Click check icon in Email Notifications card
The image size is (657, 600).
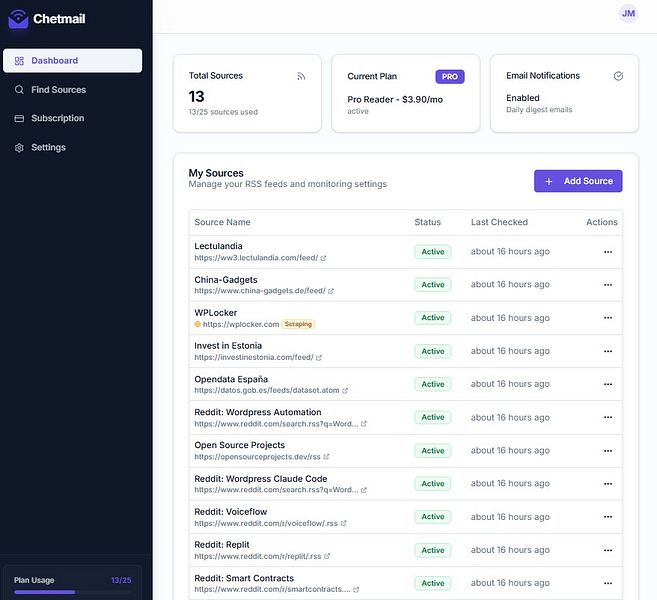pos(618,76)
